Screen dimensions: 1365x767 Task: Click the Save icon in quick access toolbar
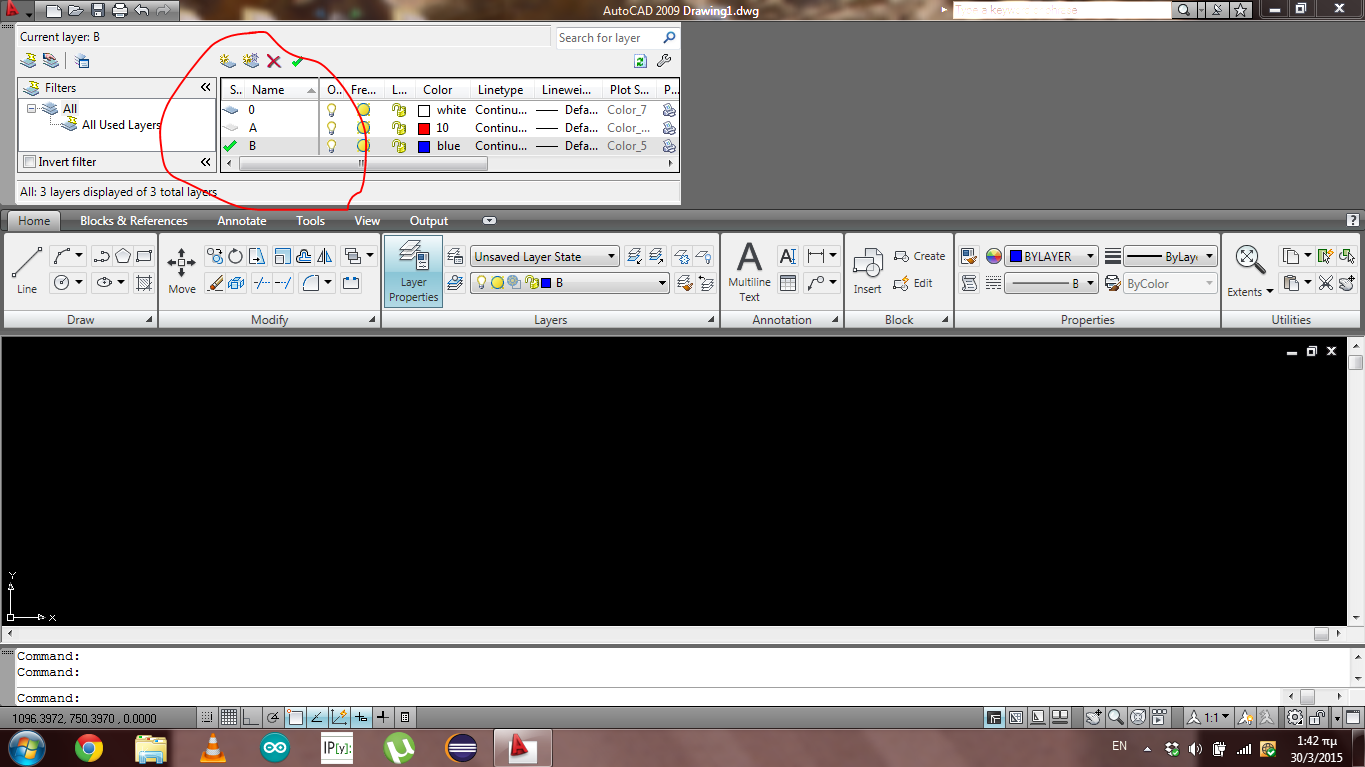(x=97, y=11)
